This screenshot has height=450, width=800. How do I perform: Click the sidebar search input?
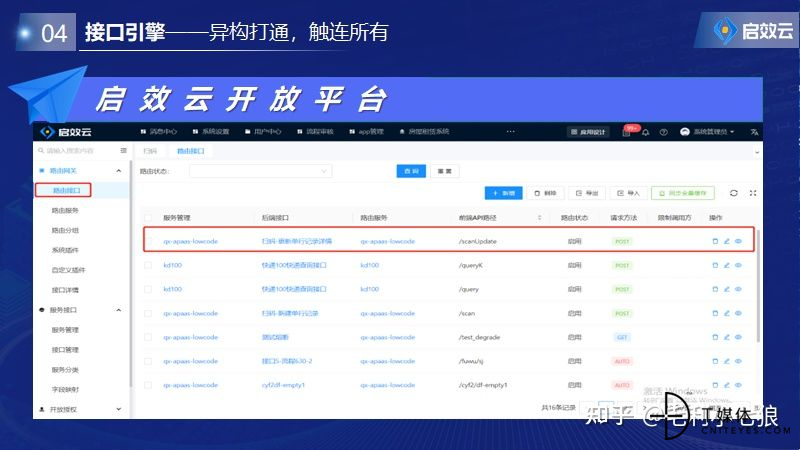77,151
